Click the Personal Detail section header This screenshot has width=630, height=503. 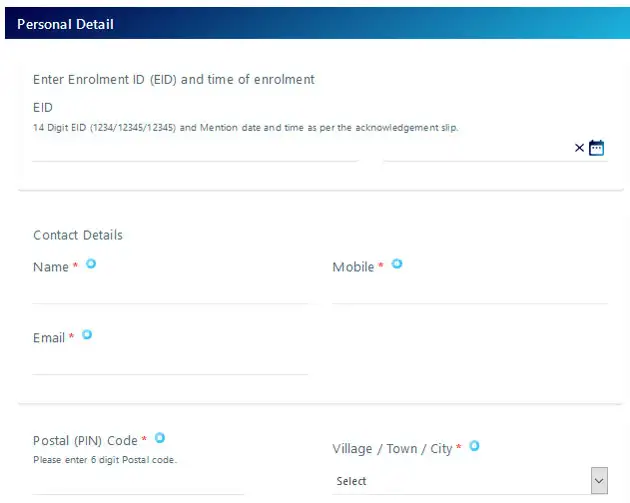(66, 24)
